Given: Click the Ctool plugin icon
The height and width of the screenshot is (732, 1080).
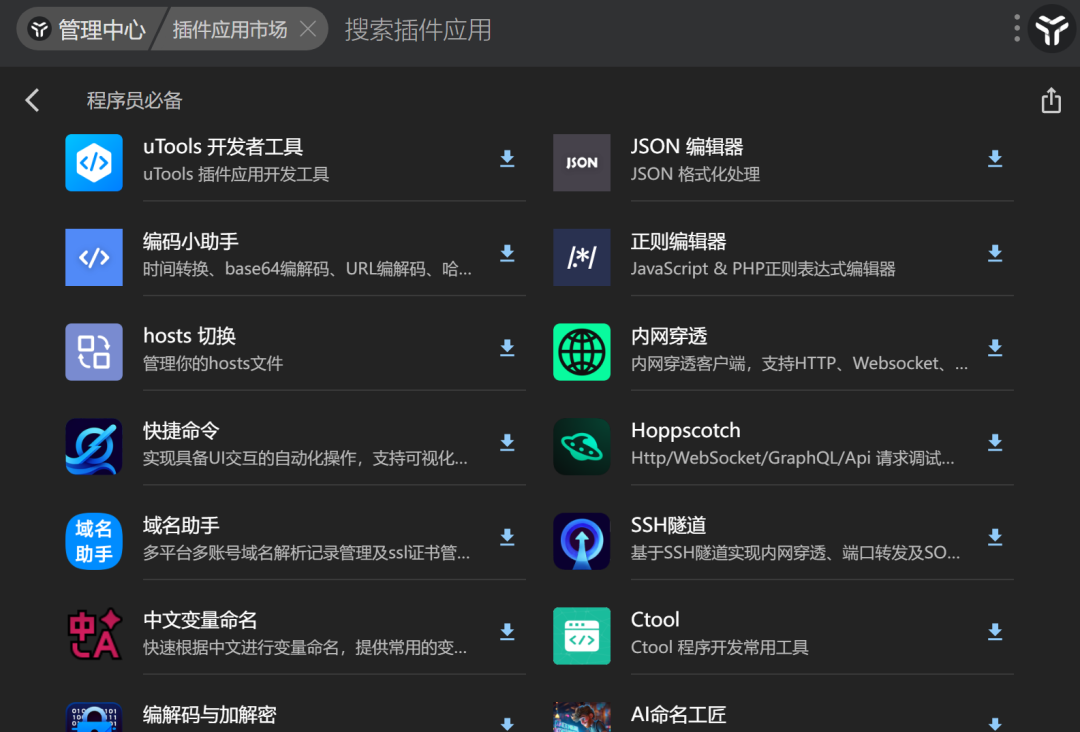Looking at the screenshot, I should (x=581, y=636).
